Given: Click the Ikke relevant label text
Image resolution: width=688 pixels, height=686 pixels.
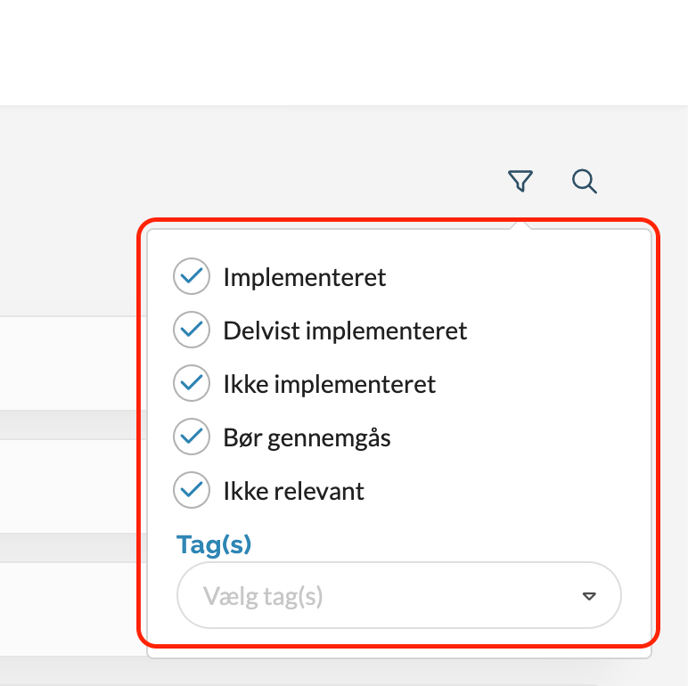Looking at the screenshot, I should [294, 491].
